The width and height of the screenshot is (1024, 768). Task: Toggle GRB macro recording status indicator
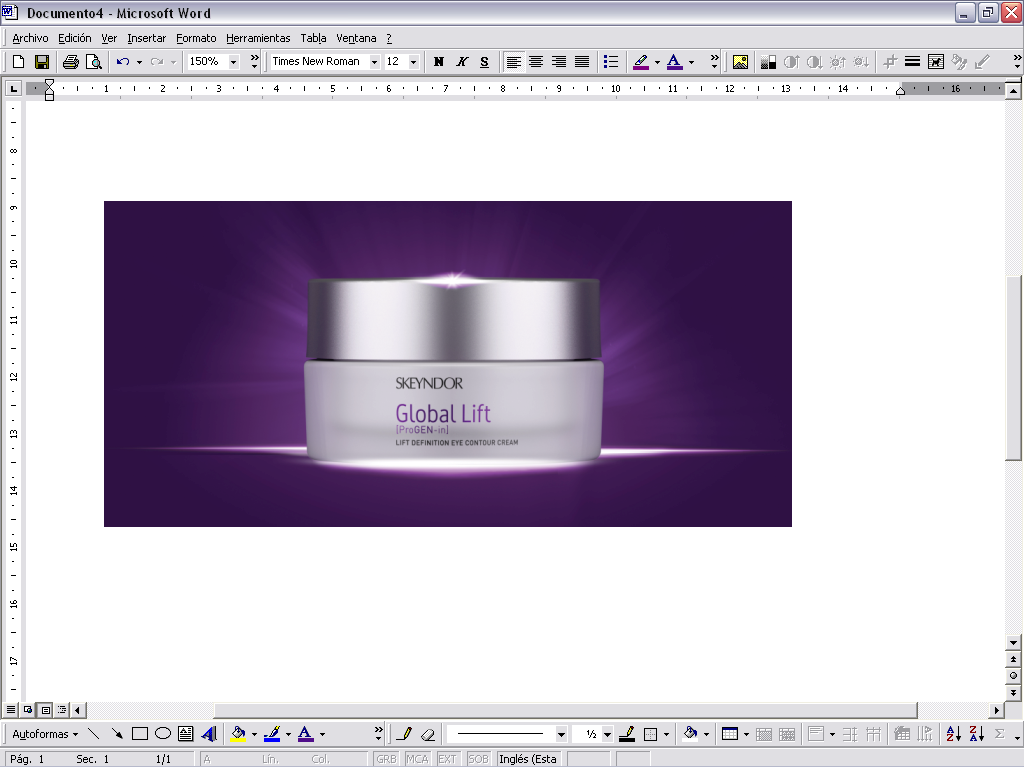click(386, 759)
